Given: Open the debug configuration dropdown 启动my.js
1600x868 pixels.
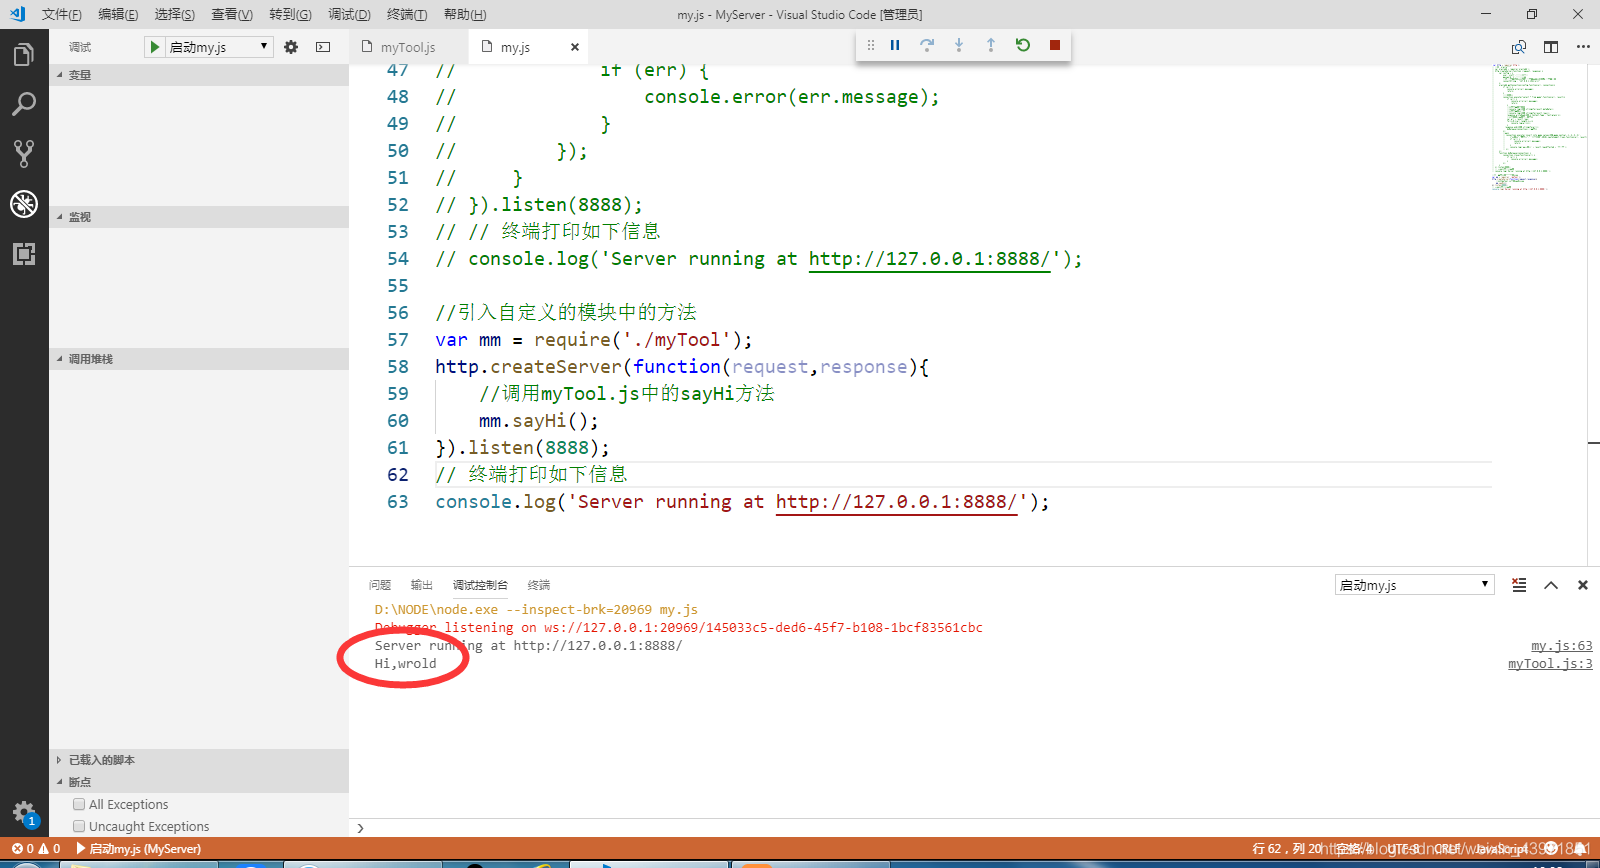Looking at the screenshot, I should 218,47.
